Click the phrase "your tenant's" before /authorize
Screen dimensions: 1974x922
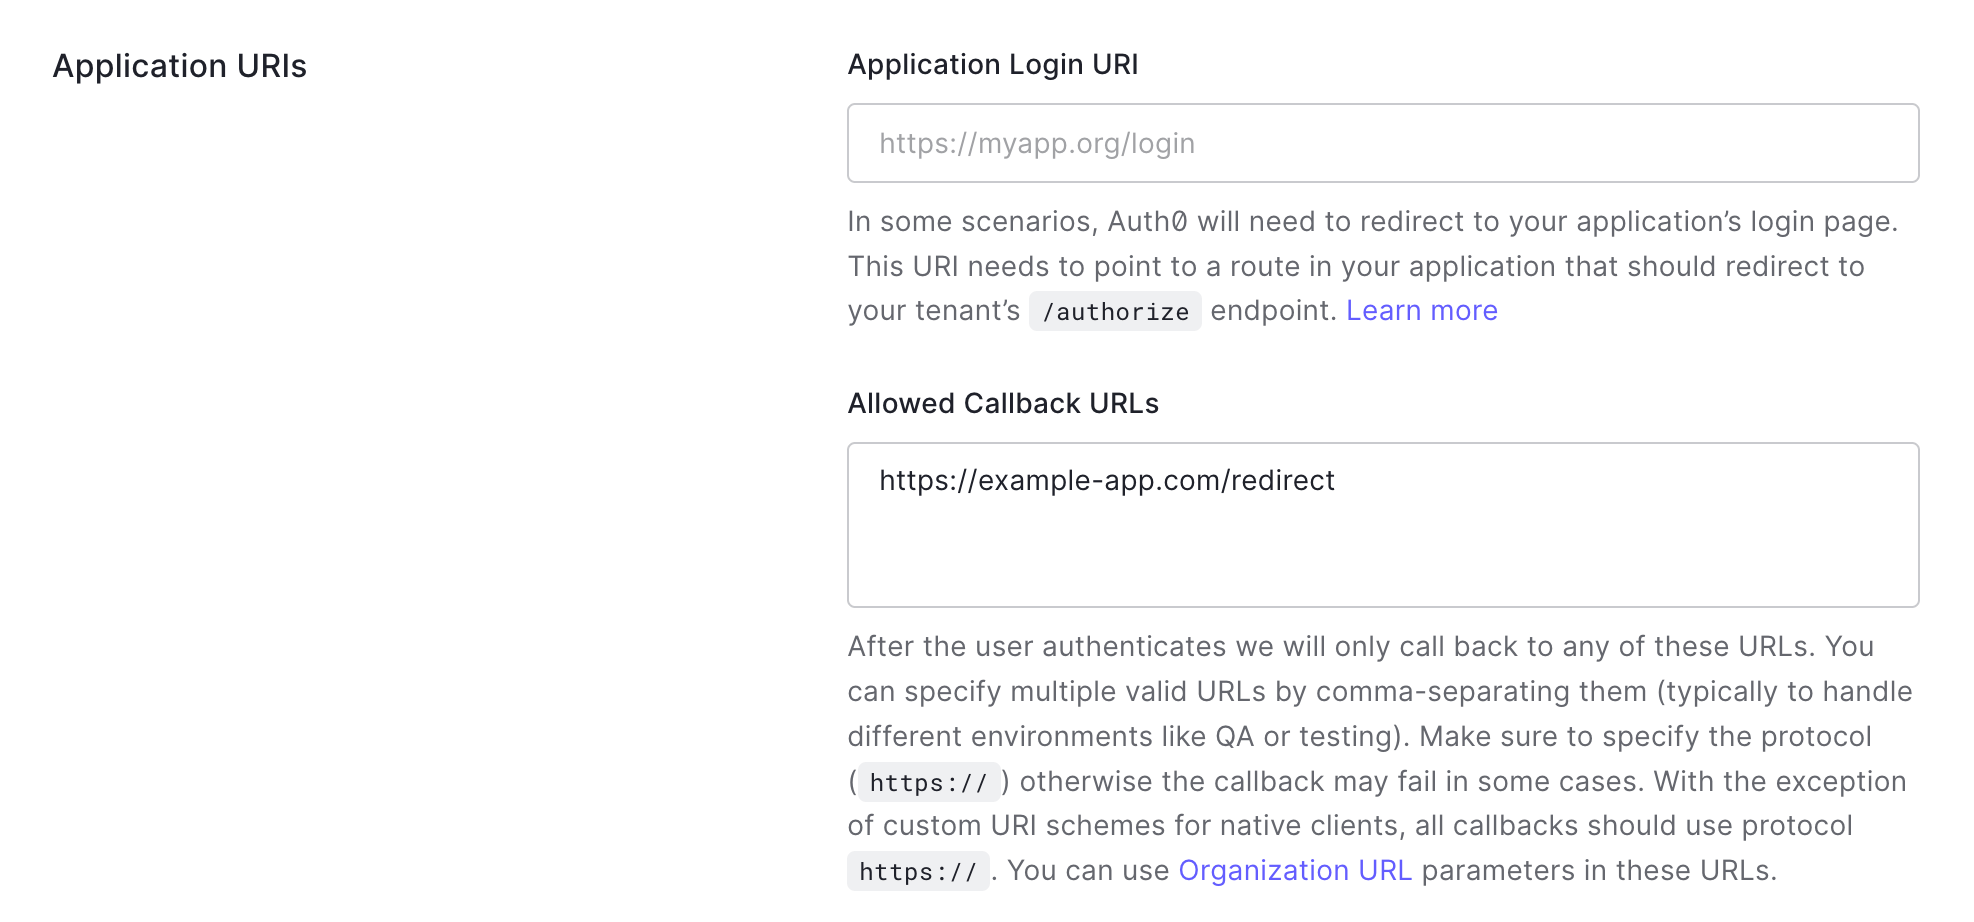[x=933, y=311]
